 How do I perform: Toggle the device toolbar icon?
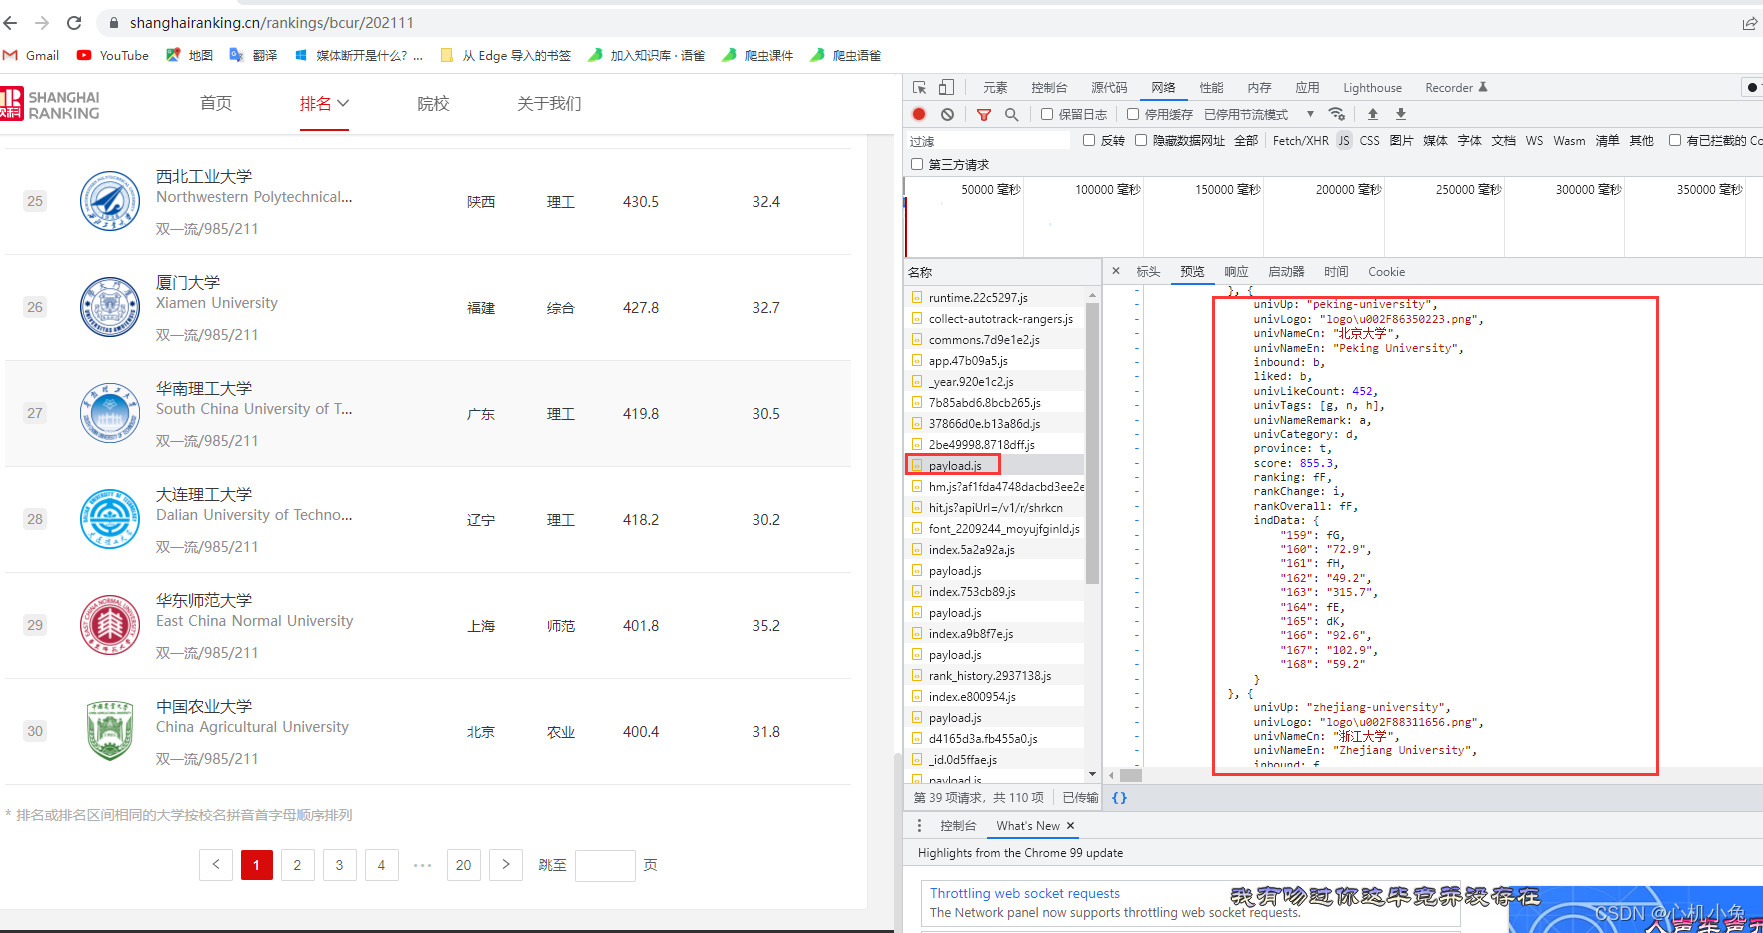946,87
